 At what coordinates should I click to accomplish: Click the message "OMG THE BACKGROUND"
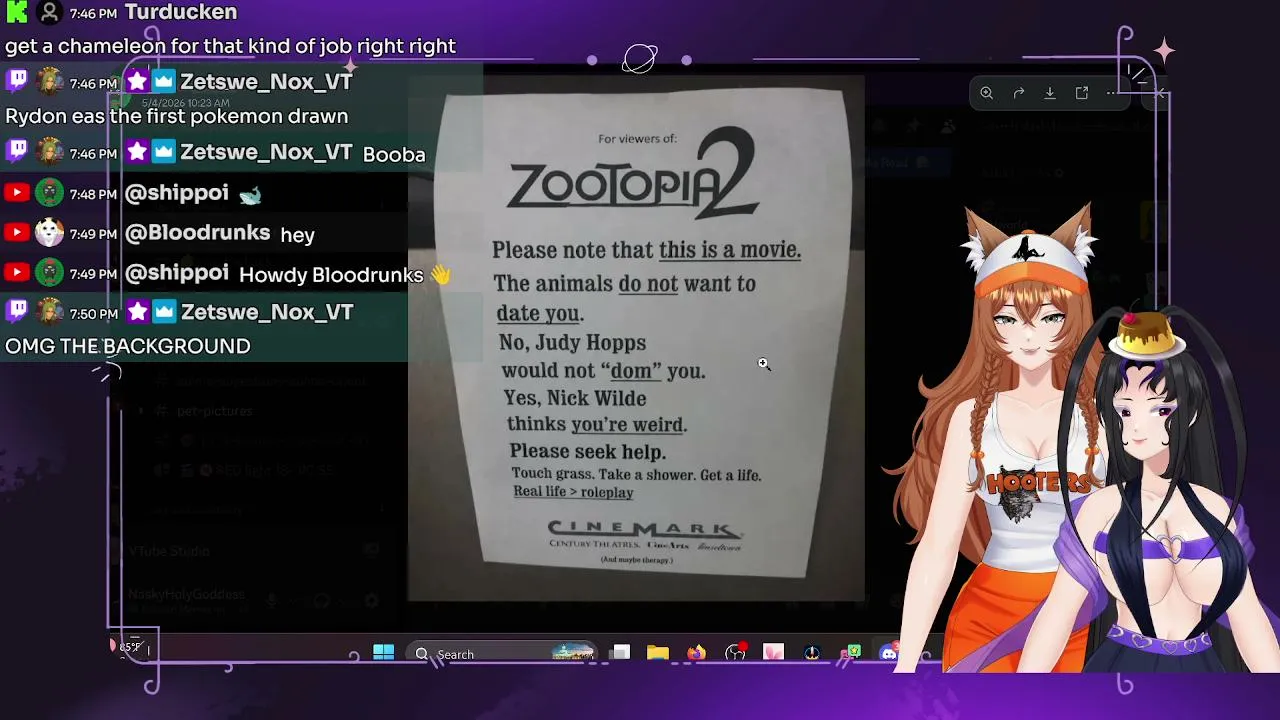coord(128,346)
